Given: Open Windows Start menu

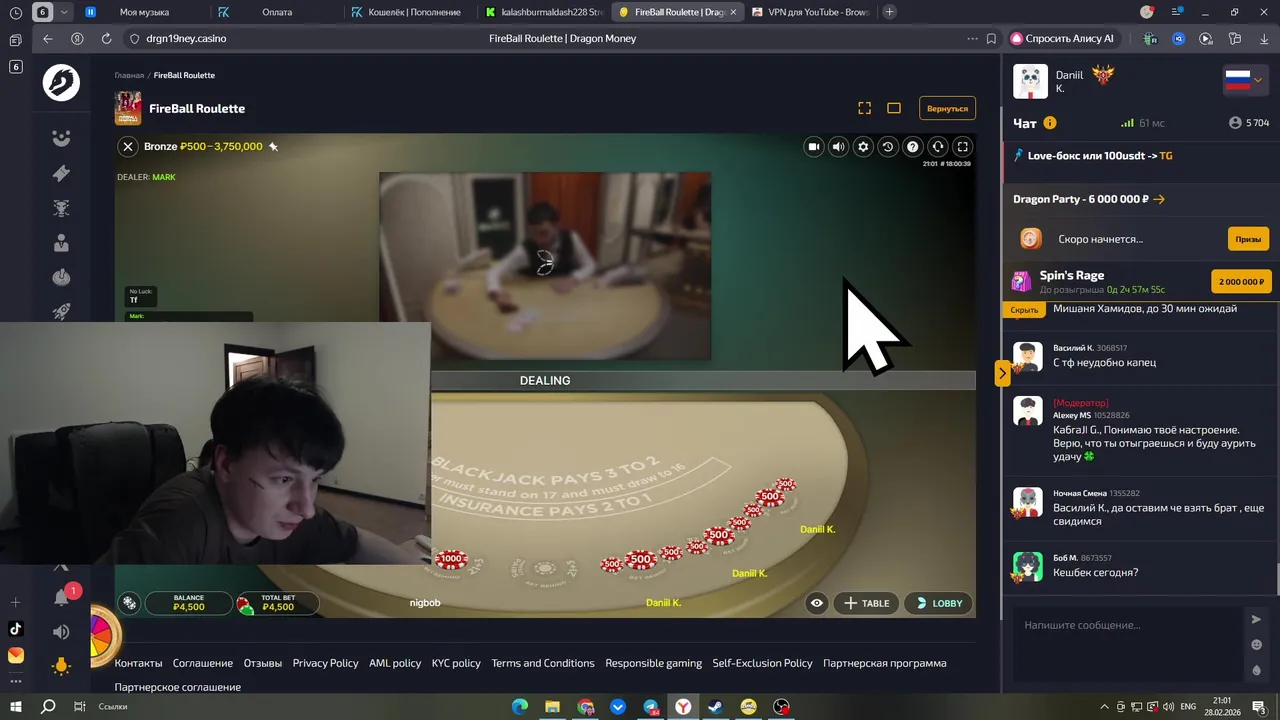Looking at the screenshot, I should [x=16, y=706].
